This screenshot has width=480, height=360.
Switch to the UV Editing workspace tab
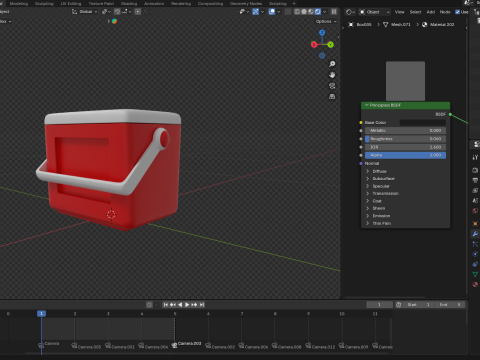point(71,3)
